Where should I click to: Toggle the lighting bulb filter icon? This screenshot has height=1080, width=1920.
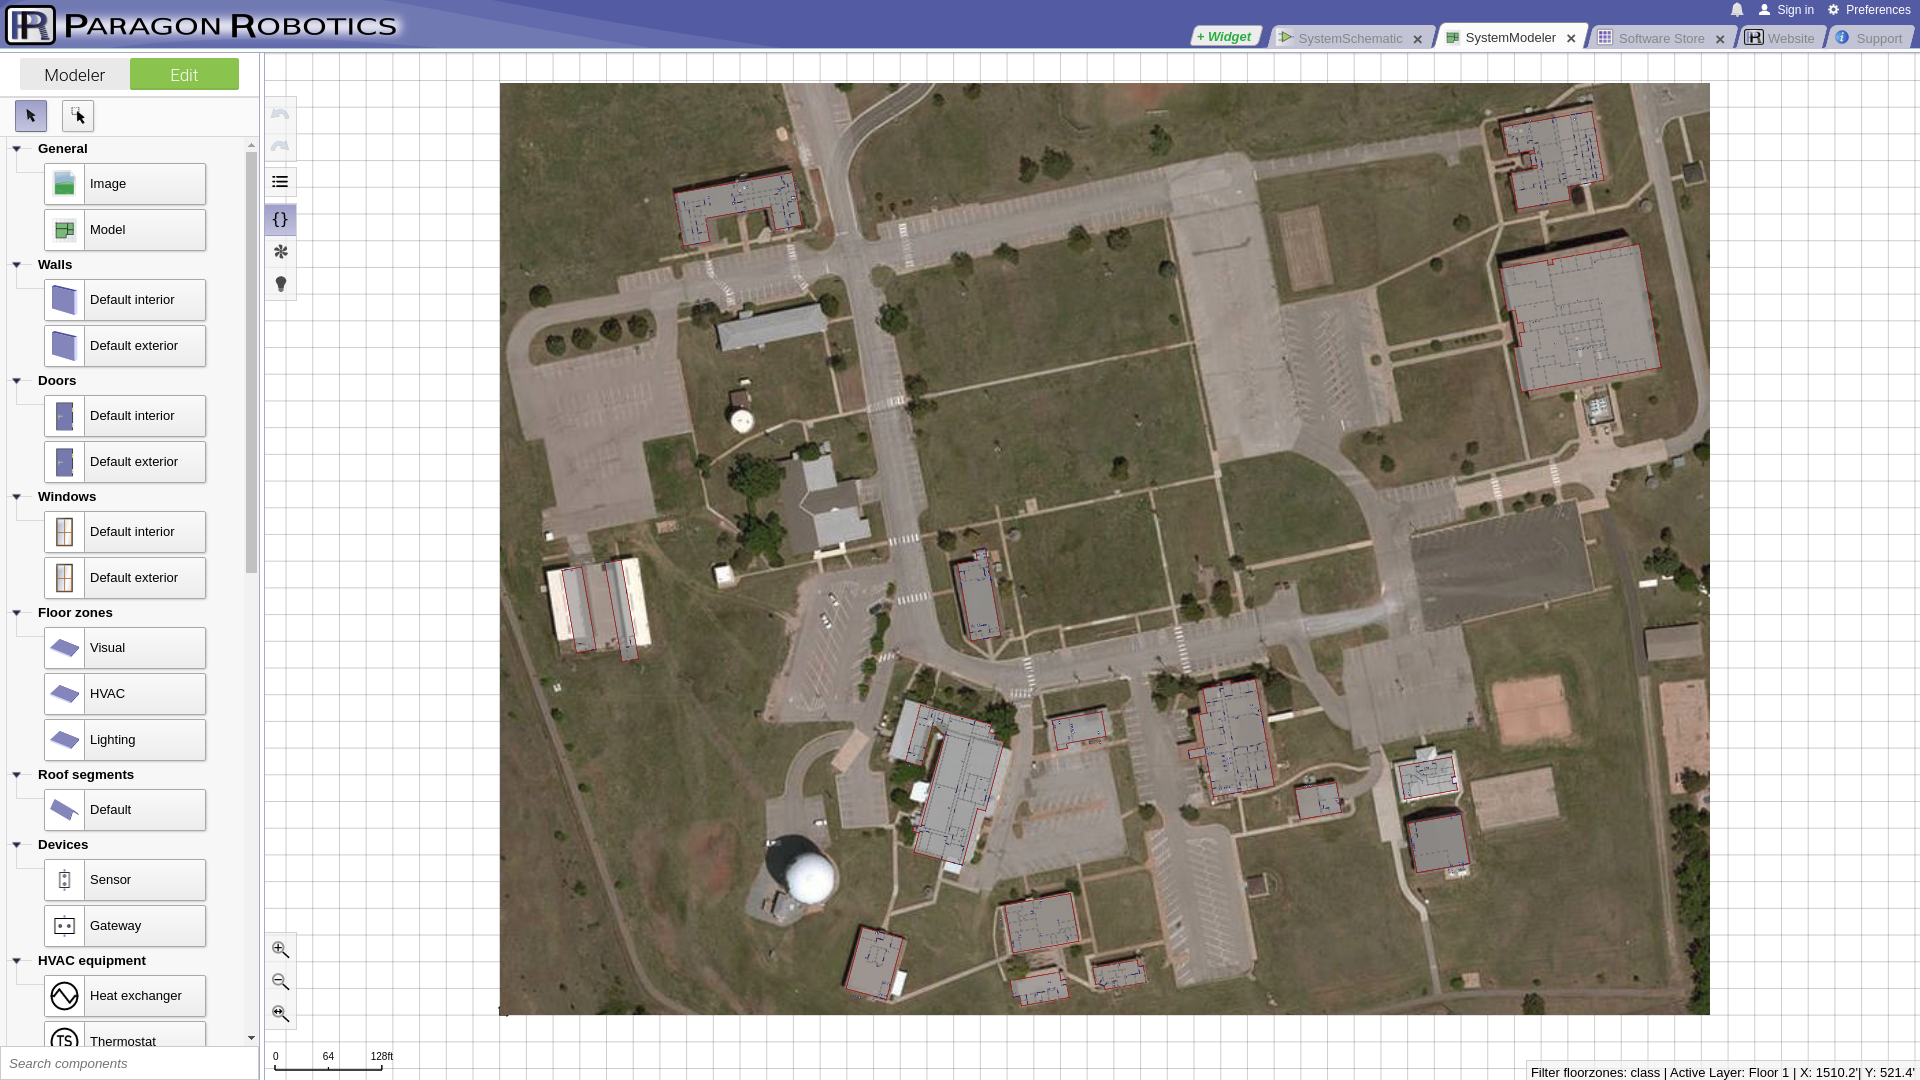[x=280, y=284]
